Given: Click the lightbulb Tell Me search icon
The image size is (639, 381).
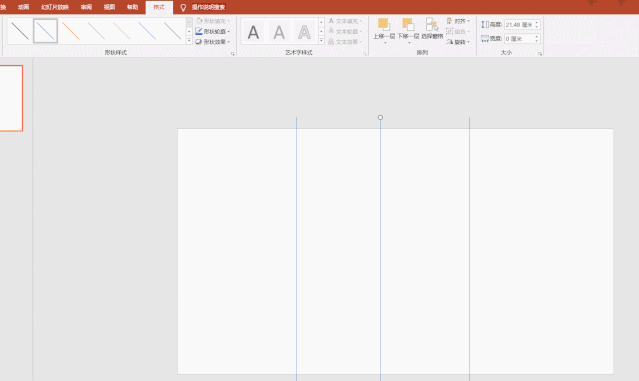Looking at the screenshot, I should [x=183, y=7].
